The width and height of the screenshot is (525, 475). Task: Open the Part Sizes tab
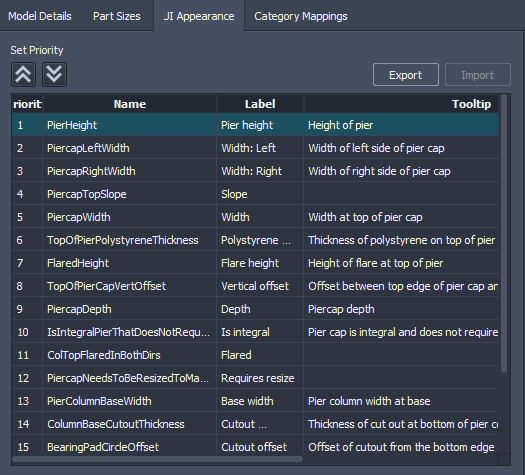click(x=117, y=16)
